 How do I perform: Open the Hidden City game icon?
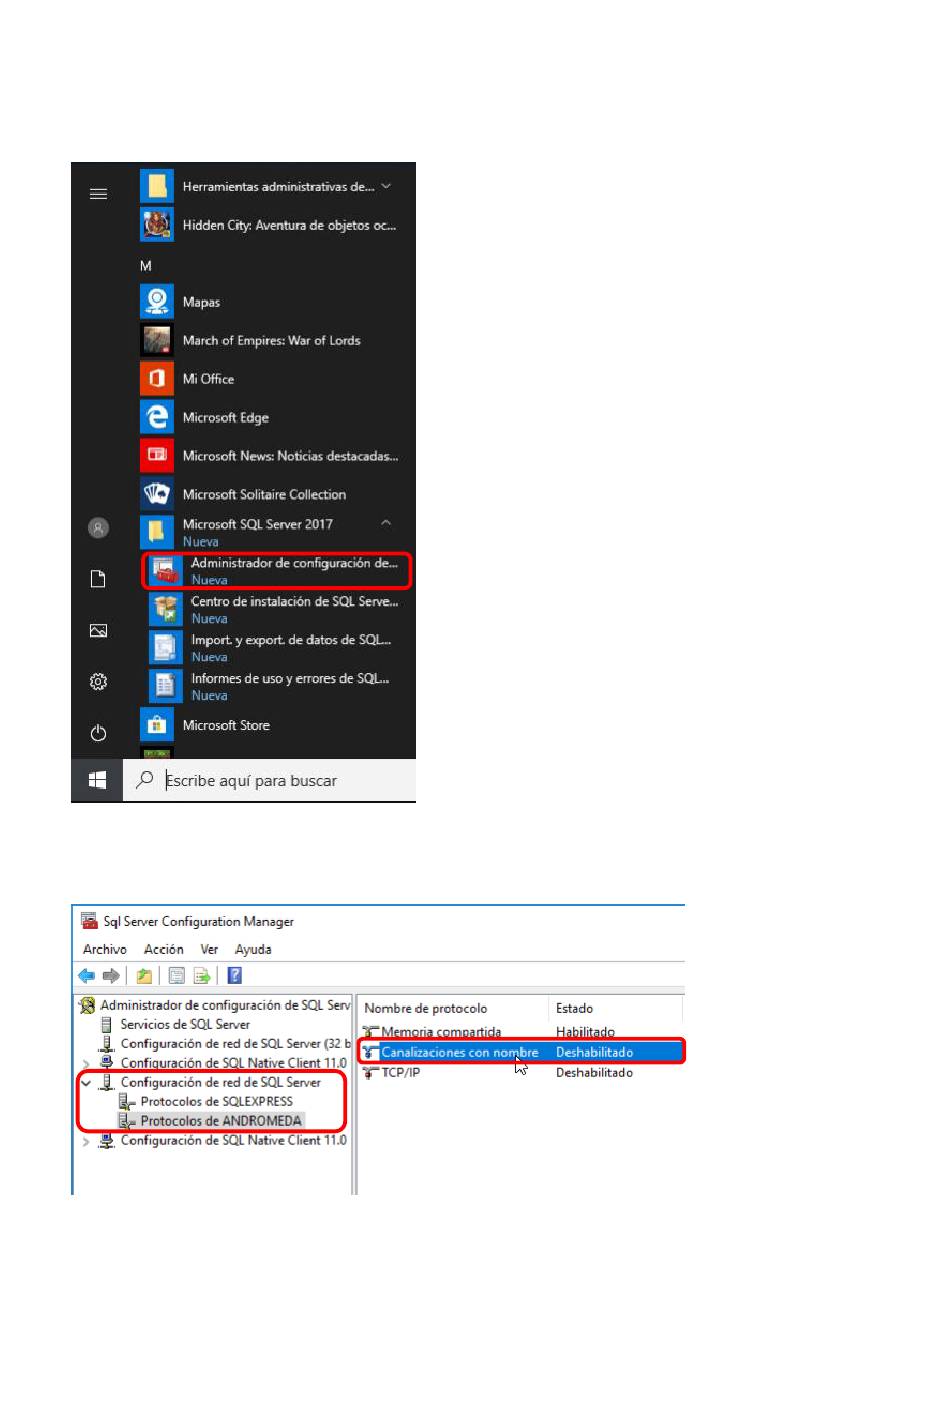pyautogui.click(x=157, y=225)
